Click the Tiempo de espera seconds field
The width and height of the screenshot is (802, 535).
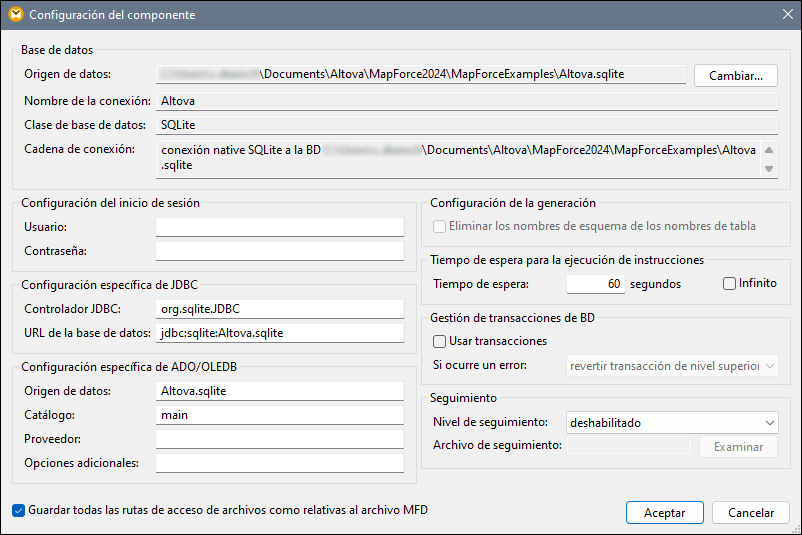(596, 284)
